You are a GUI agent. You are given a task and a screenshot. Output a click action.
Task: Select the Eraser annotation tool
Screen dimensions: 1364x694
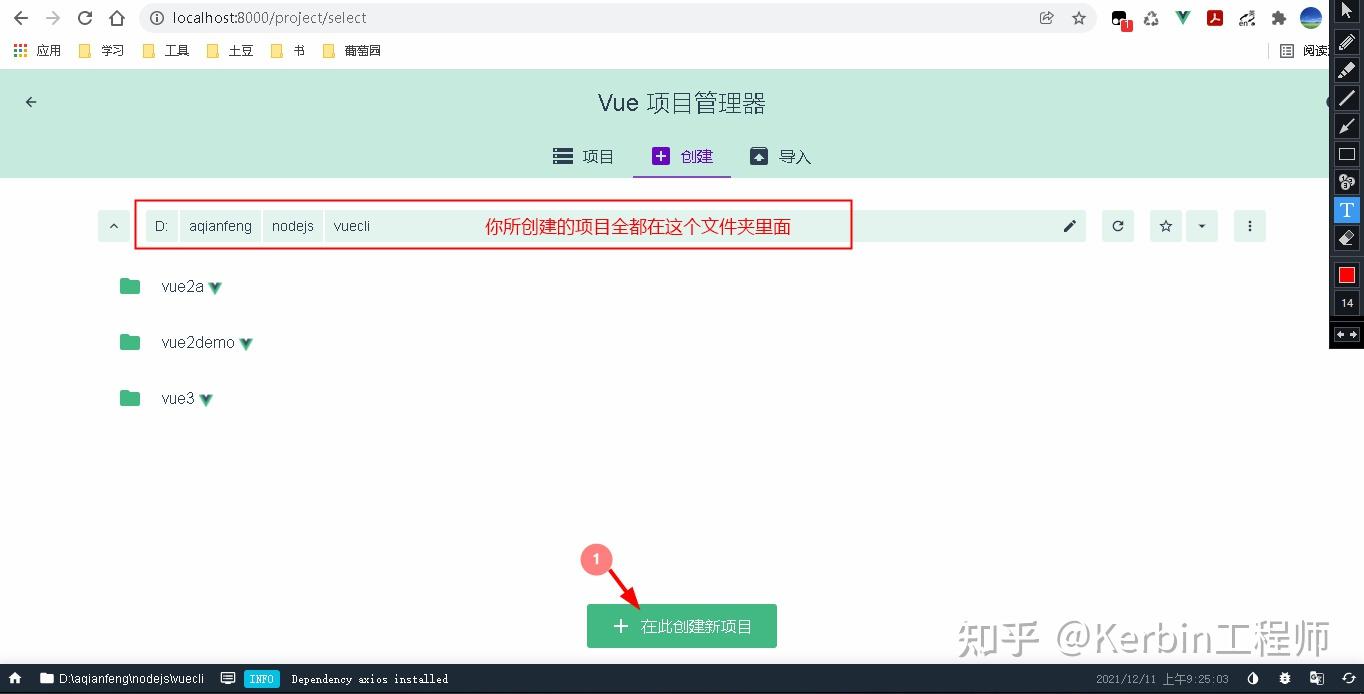coord(1346,238)
